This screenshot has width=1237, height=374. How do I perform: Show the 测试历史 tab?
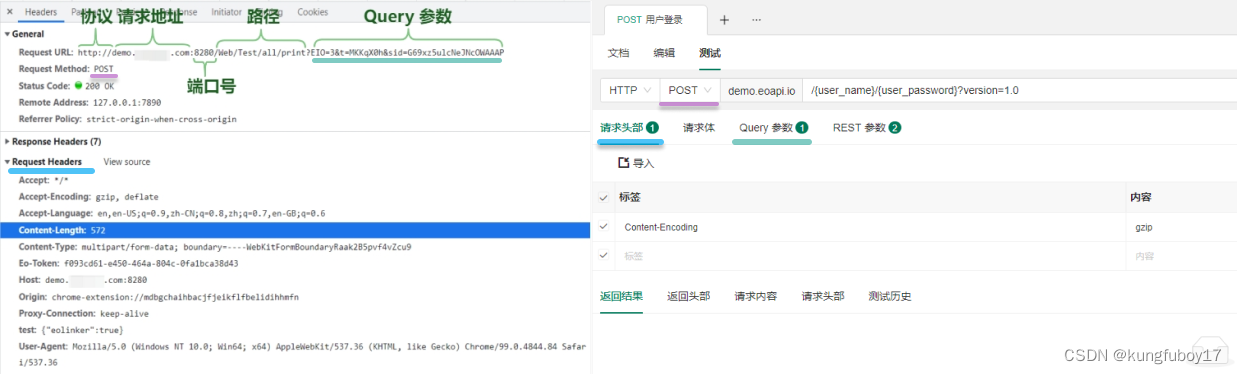tap(890, 296)
